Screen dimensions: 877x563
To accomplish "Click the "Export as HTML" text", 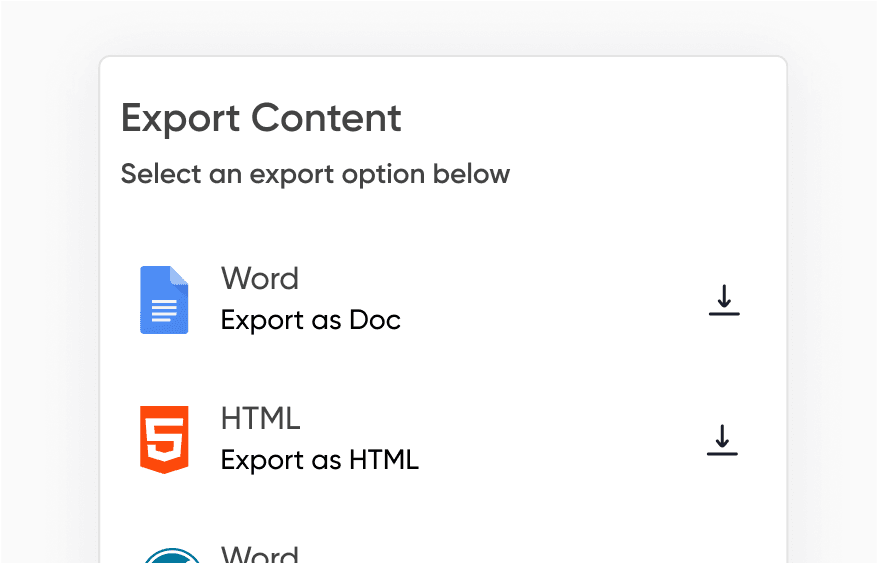I will (x=319, y=460).
